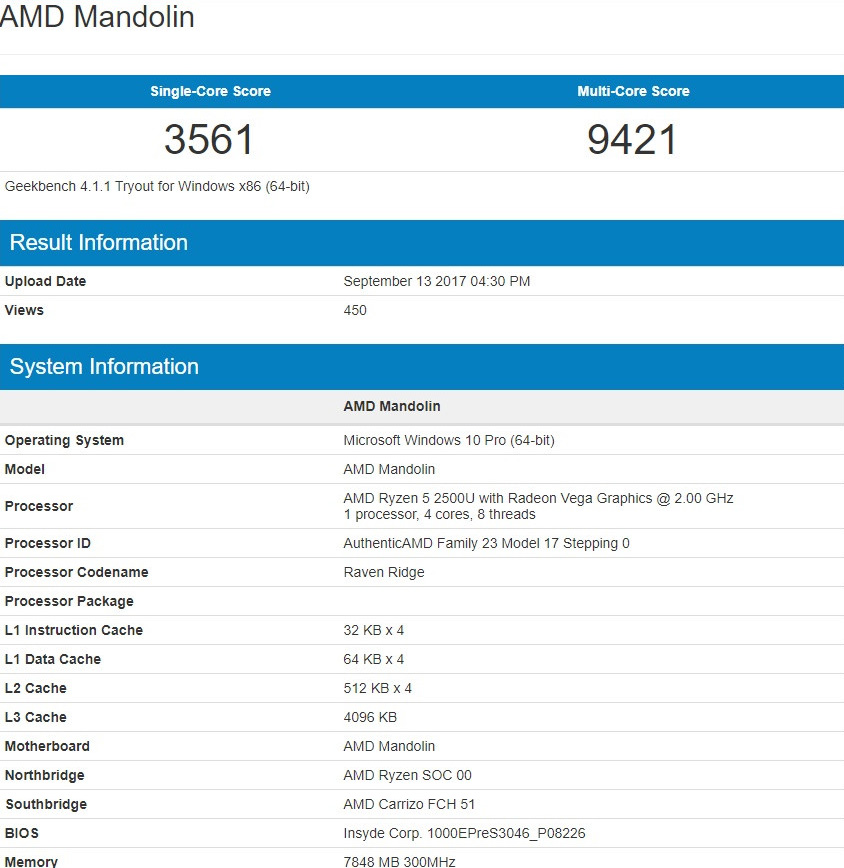Select the "Processor ID" row label
This screenshot has height=868, width=844.
[48, 543]
